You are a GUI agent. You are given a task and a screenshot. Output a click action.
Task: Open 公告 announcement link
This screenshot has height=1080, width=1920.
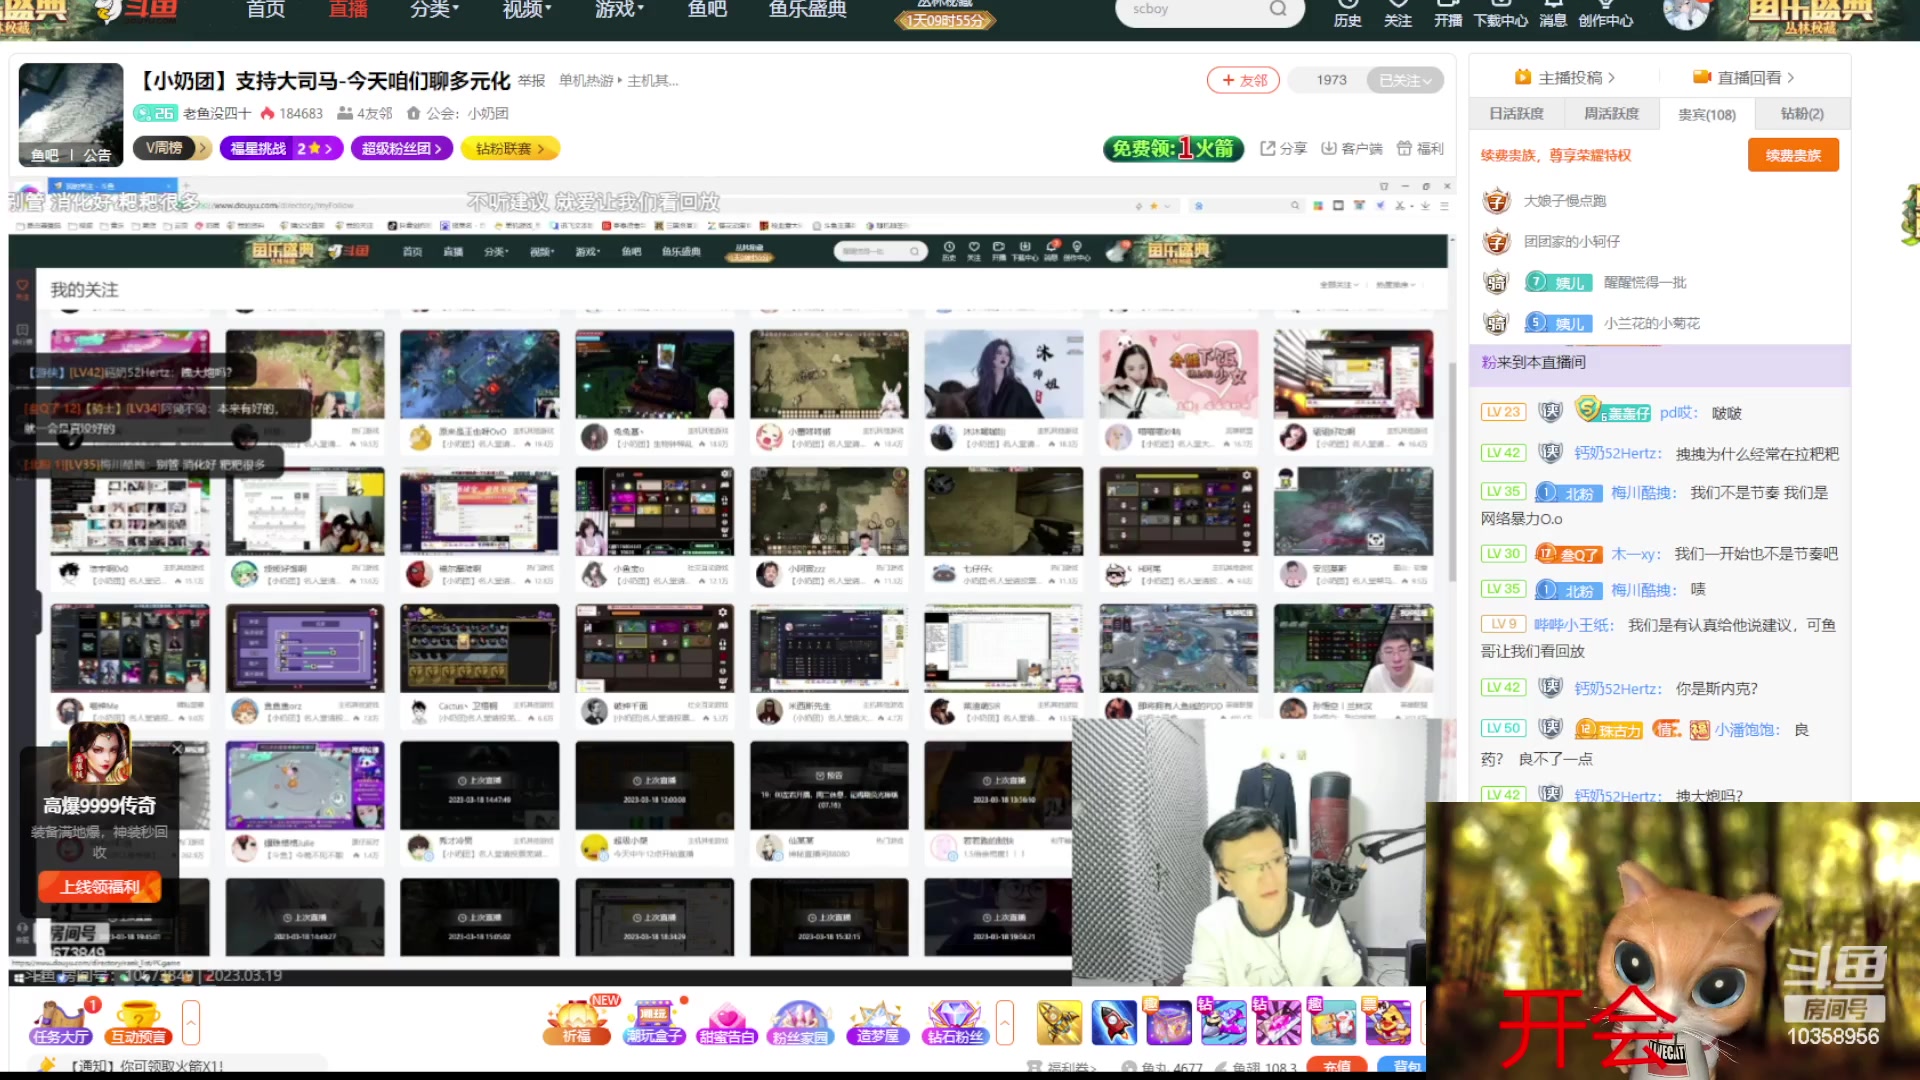point(97,155)
